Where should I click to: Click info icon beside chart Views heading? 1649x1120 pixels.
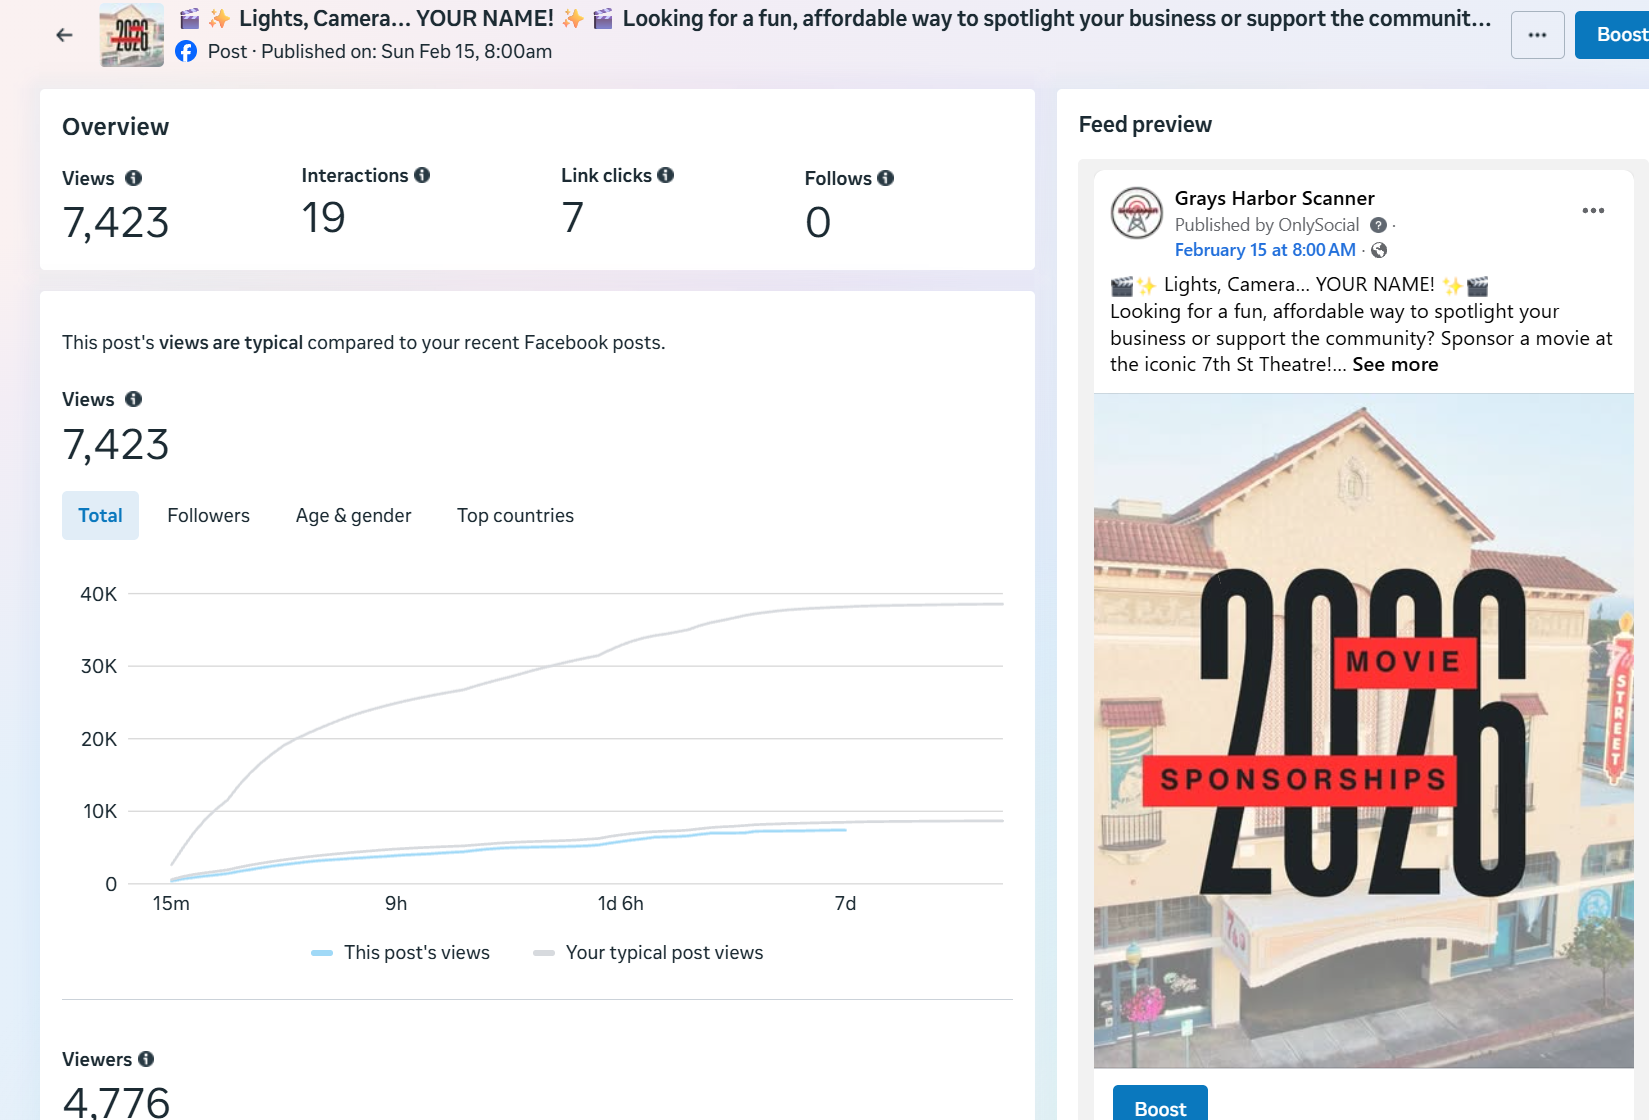tap(133, 399)
